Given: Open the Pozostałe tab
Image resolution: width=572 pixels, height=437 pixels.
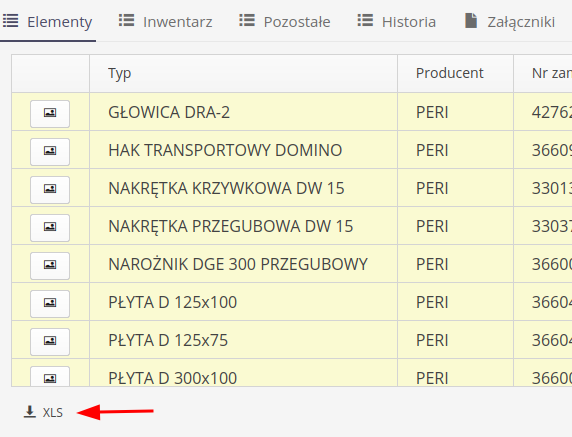Looking at the screenshot, I should 285,22.
